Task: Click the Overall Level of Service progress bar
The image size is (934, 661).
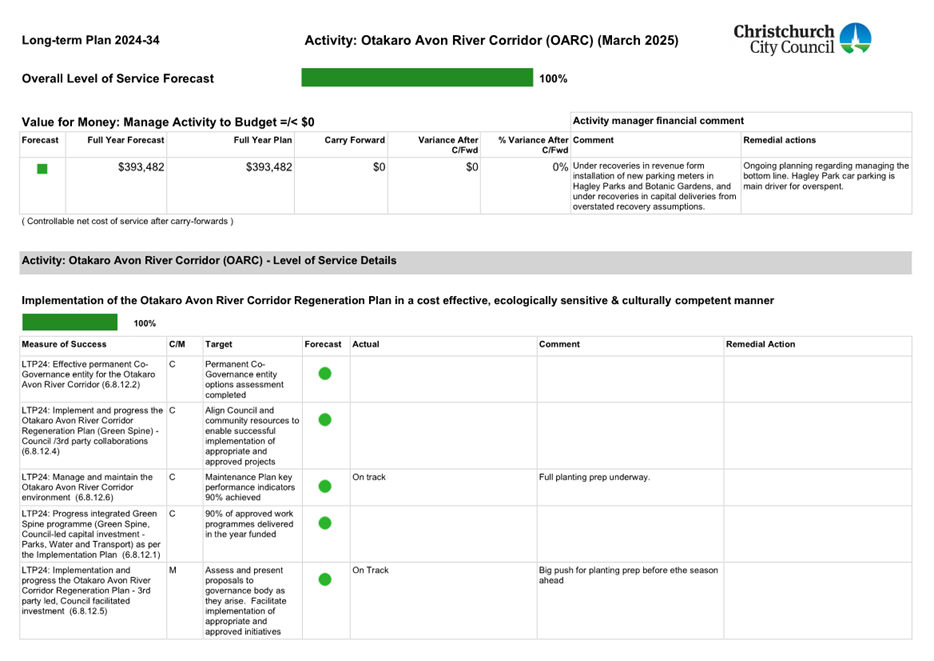Action: point(417,77)
